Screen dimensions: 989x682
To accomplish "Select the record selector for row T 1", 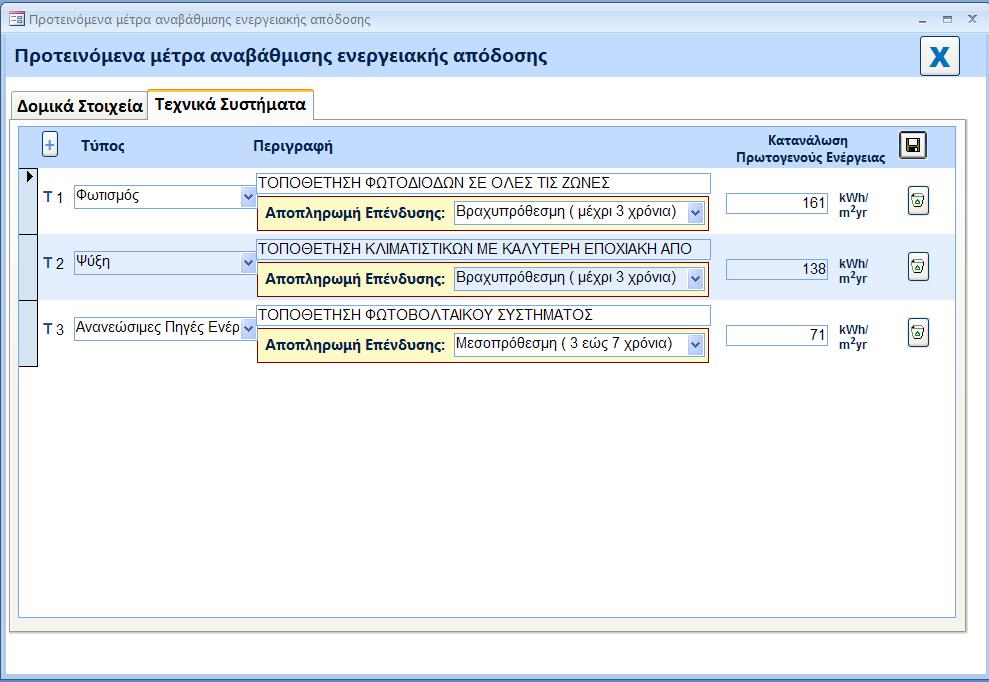I will coord(28,201).
